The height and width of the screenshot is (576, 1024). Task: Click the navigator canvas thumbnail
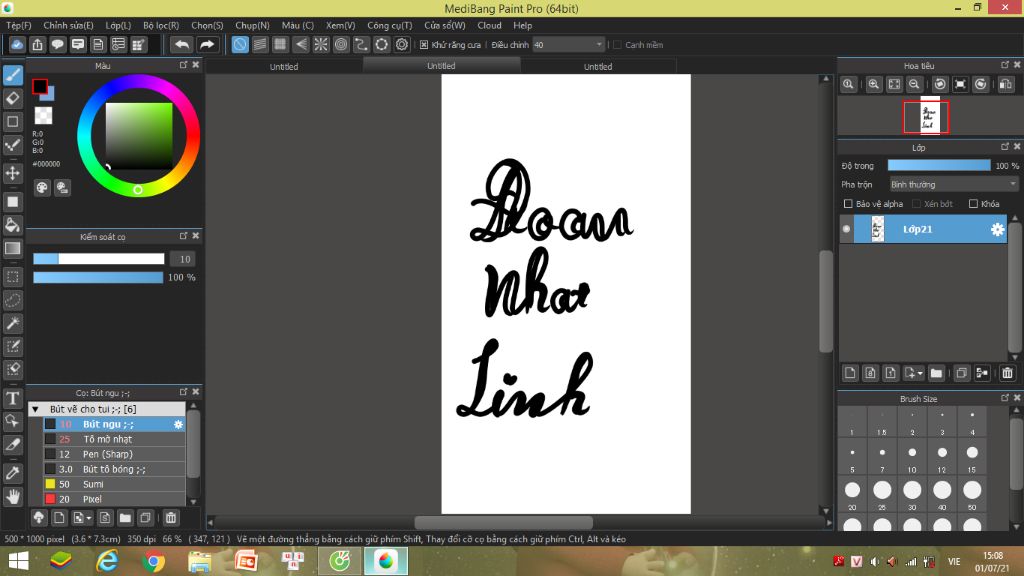click(929, 116)
